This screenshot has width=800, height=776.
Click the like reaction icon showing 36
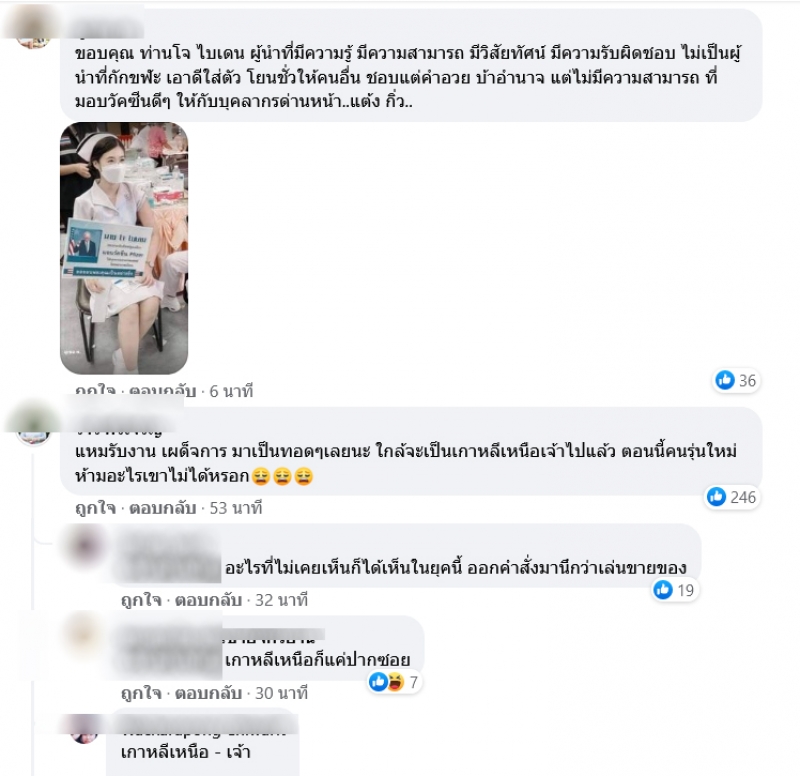724,380
